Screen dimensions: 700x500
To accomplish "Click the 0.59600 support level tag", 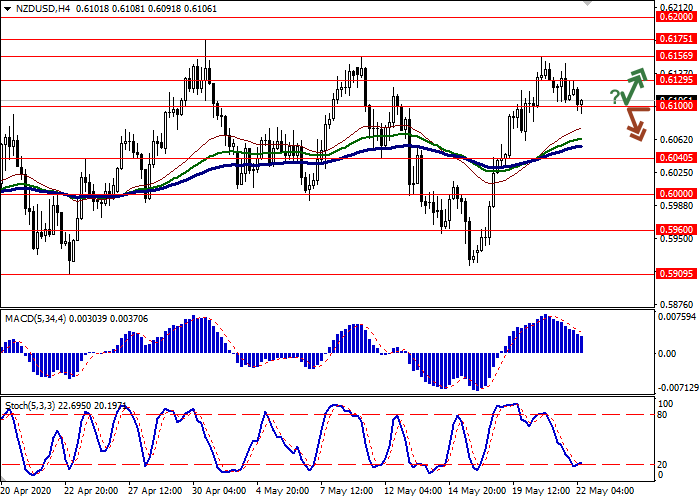I will (676, 230).
